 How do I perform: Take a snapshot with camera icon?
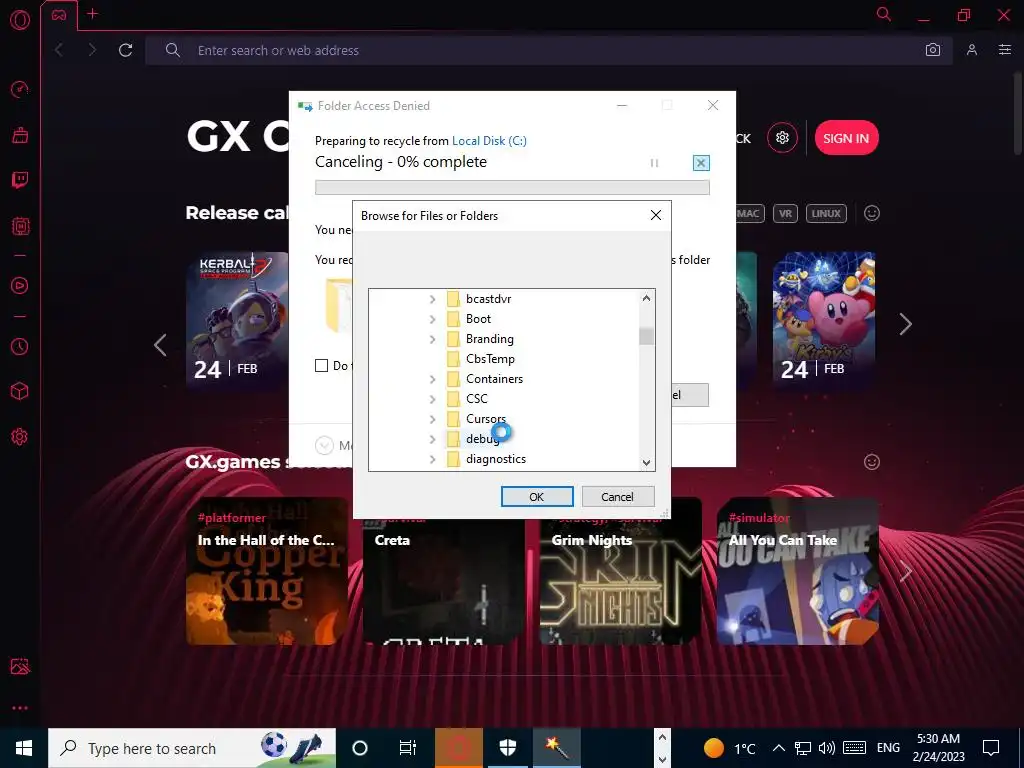933,50
